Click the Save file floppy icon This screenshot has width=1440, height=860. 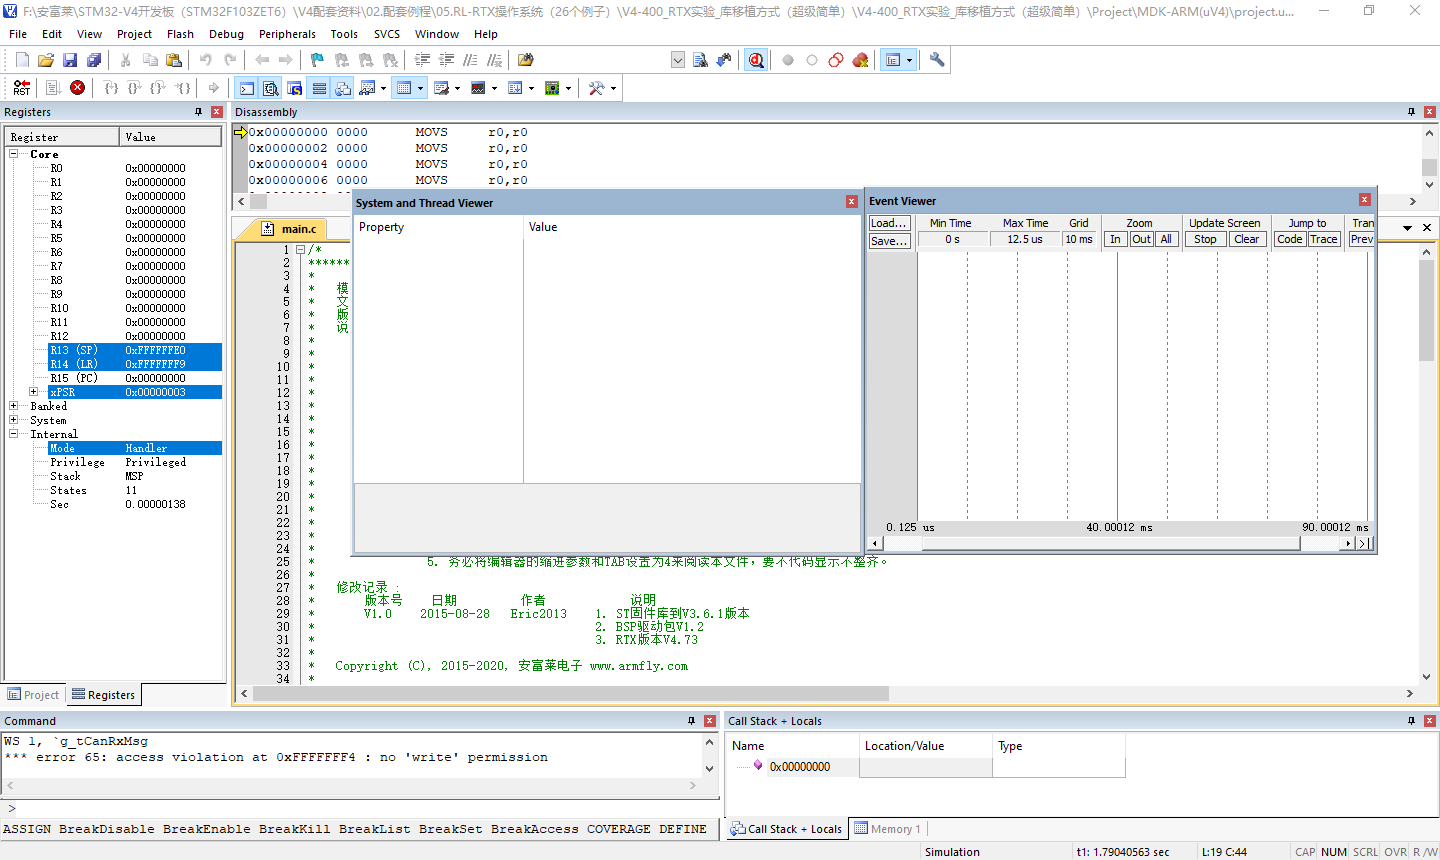click(x=70, y=60)
